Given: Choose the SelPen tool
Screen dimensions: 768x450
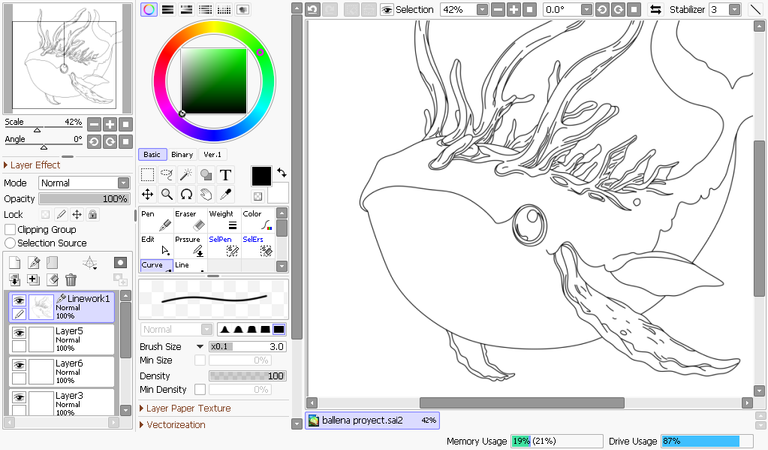Looking at the screenshot, I should click(224, 246).
